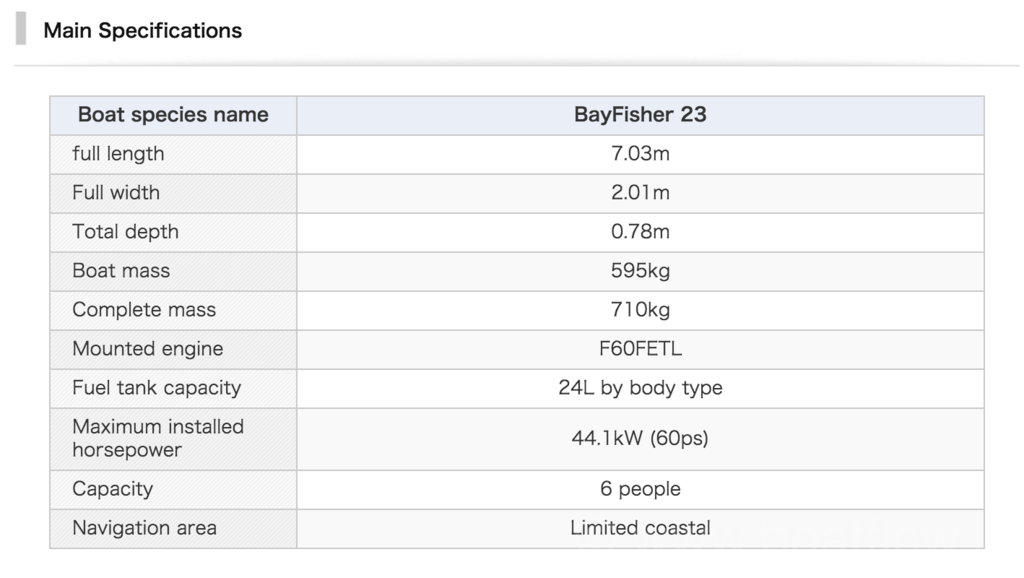Click the full length row label
1024x578 pixels.
[x=118, y=154]
